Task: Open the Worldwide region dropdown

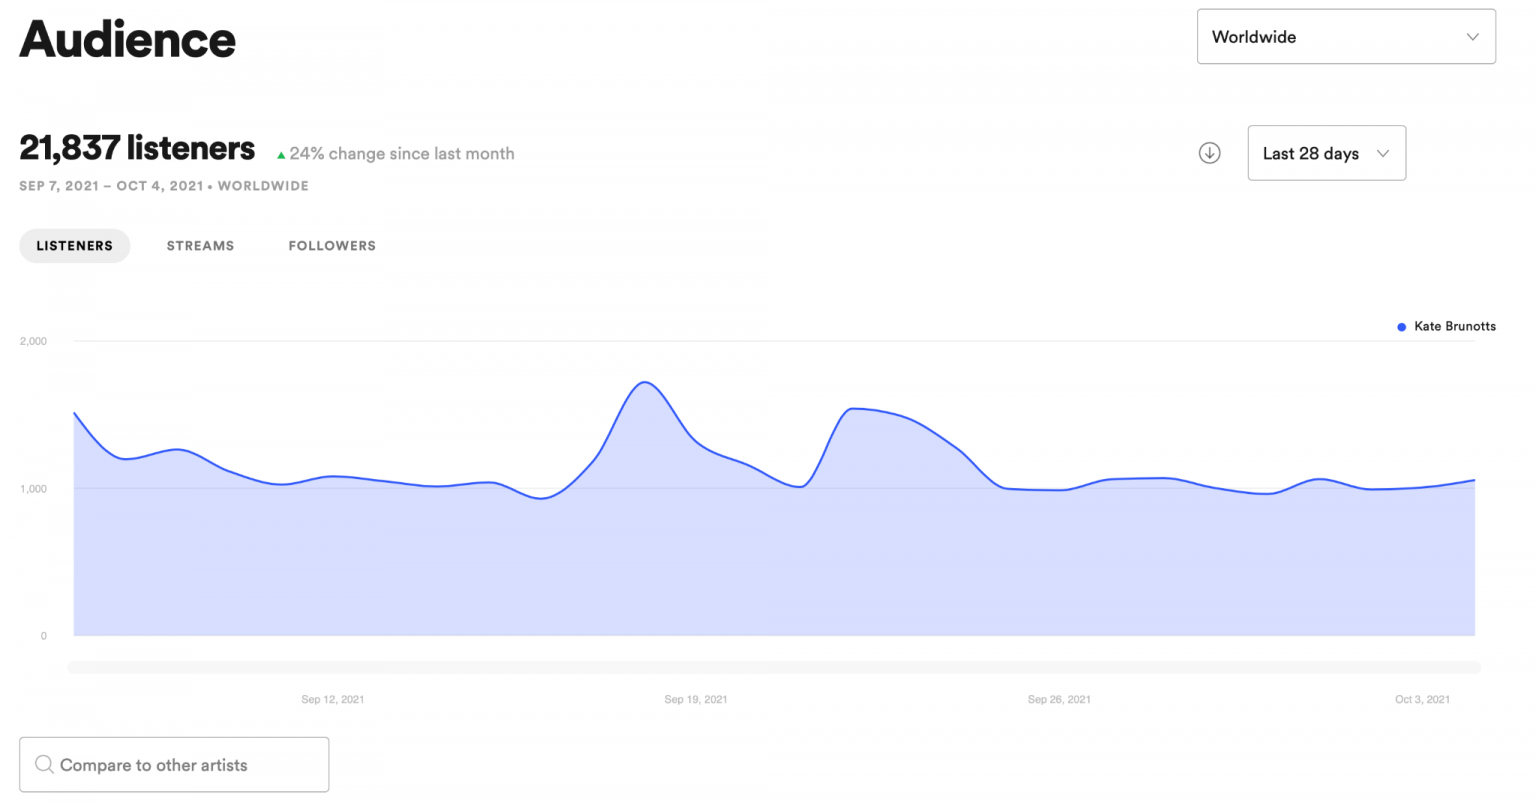Action: pos(1345,37)
